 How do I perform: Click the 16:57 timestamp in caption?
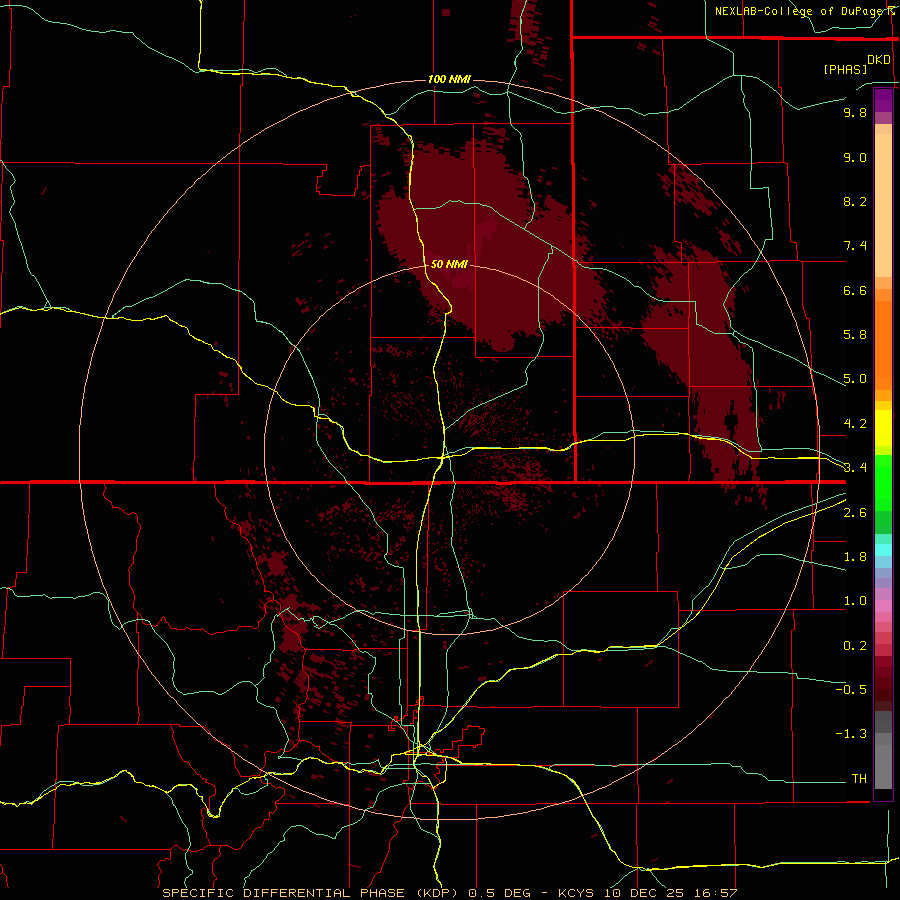click(718, 893)
